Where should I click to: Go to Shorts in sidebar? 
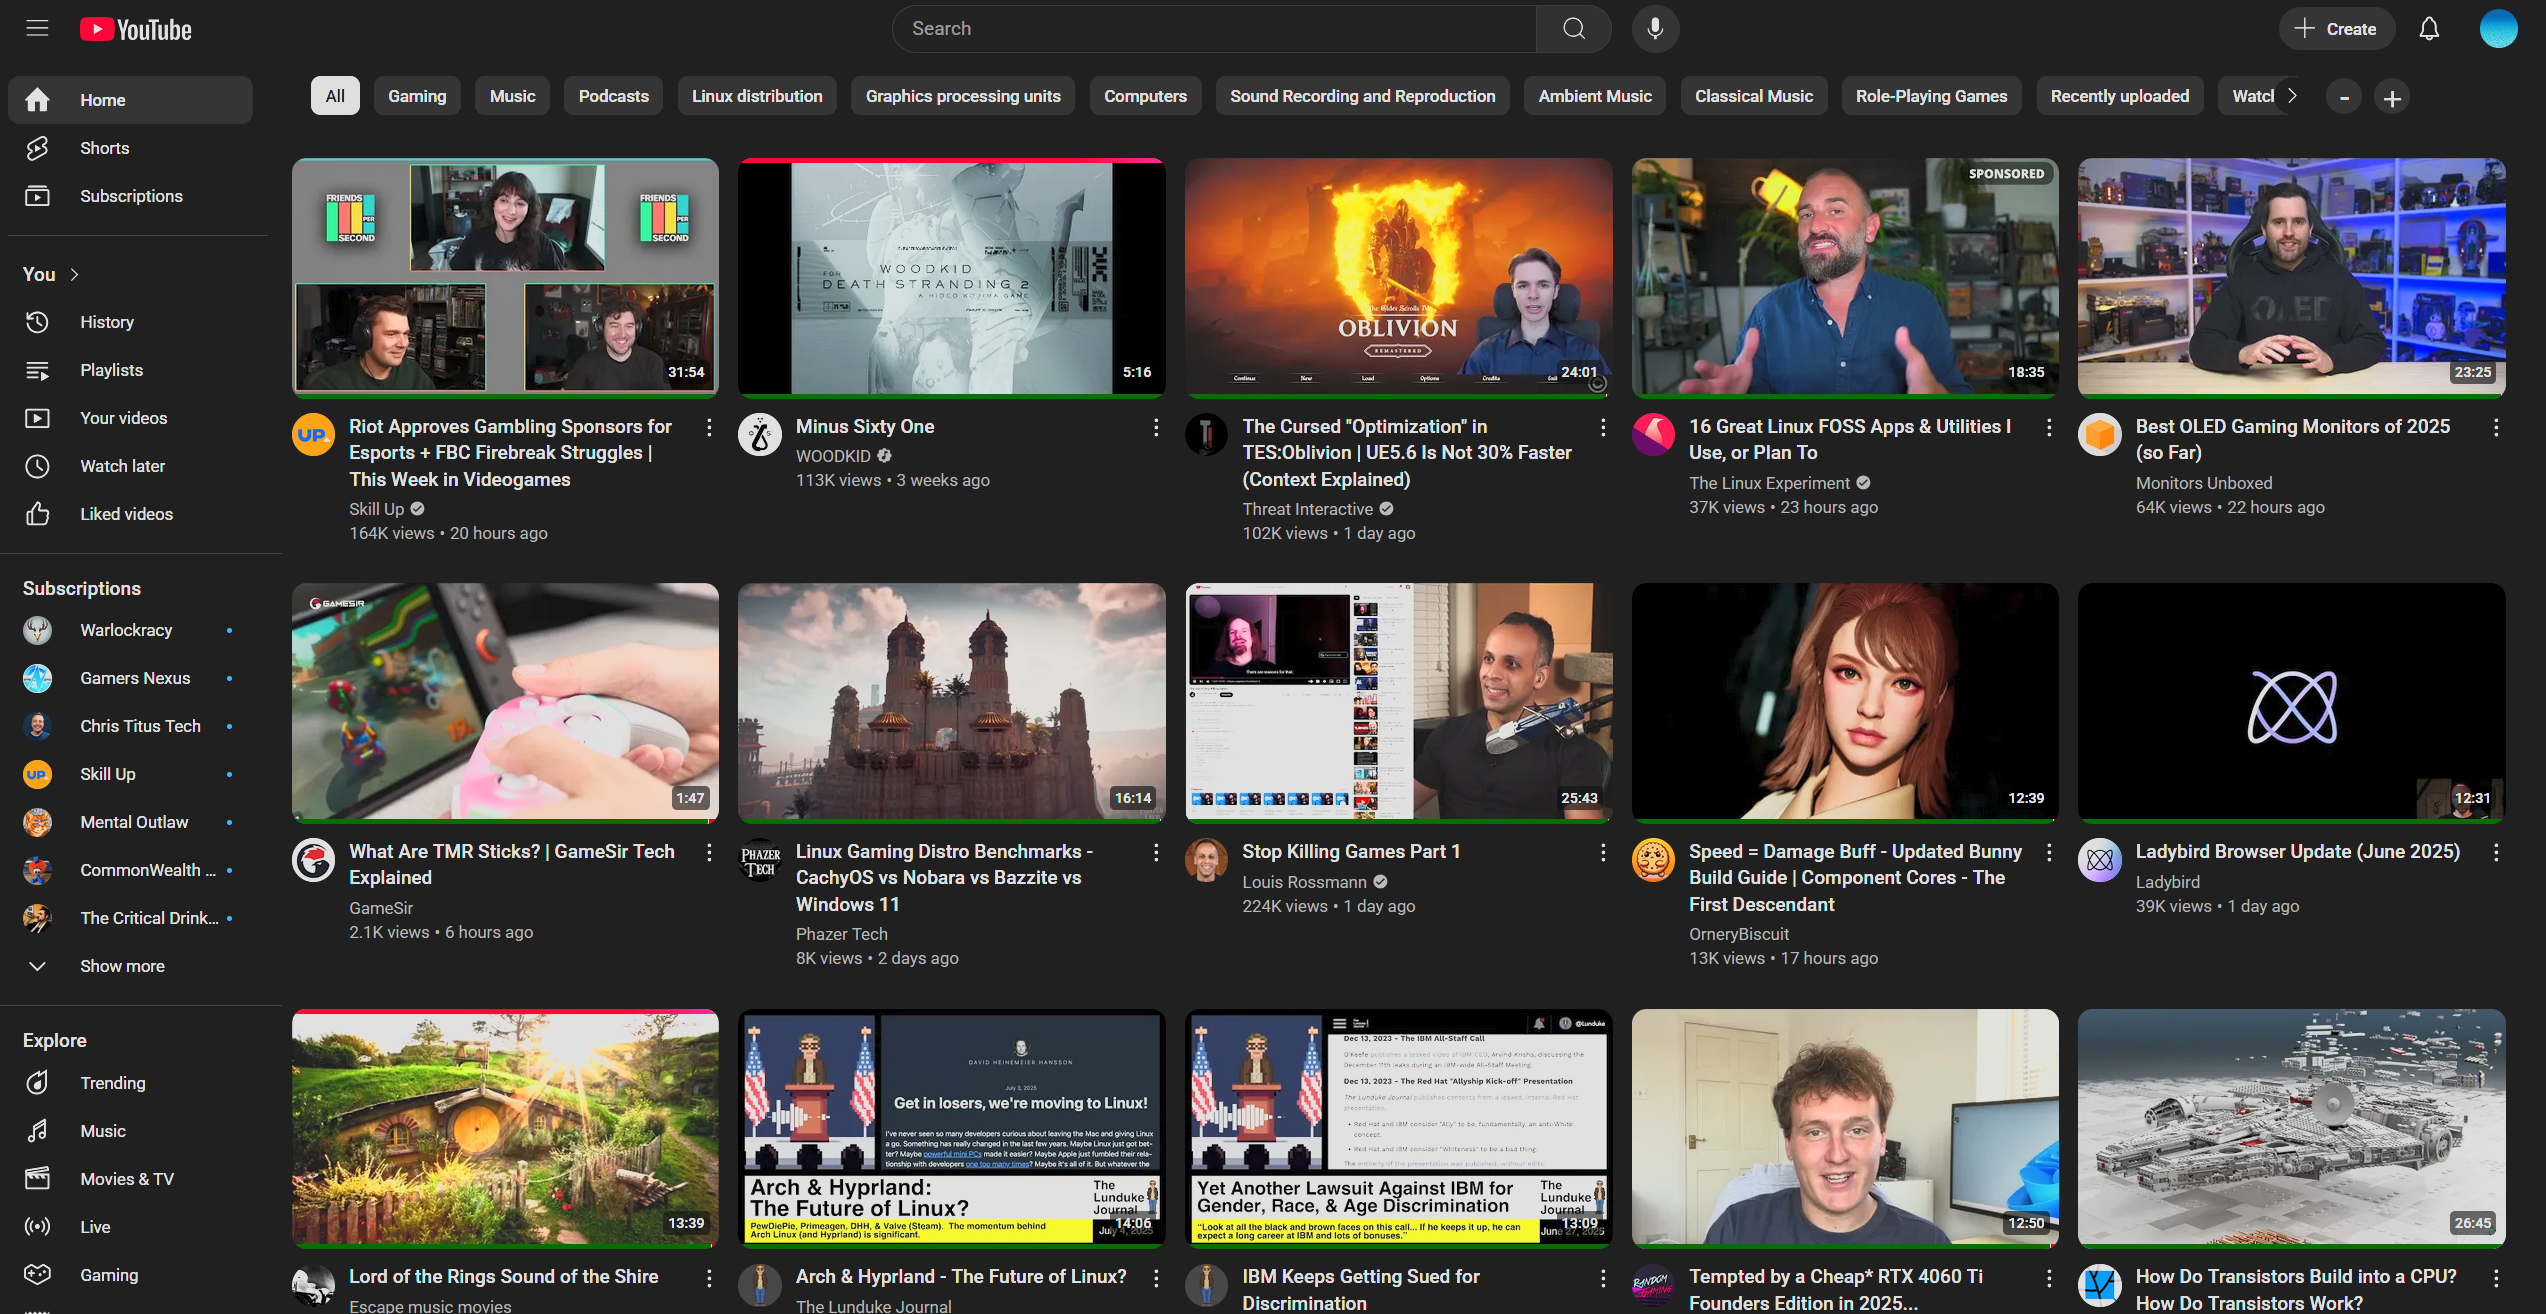coord(130,148)
